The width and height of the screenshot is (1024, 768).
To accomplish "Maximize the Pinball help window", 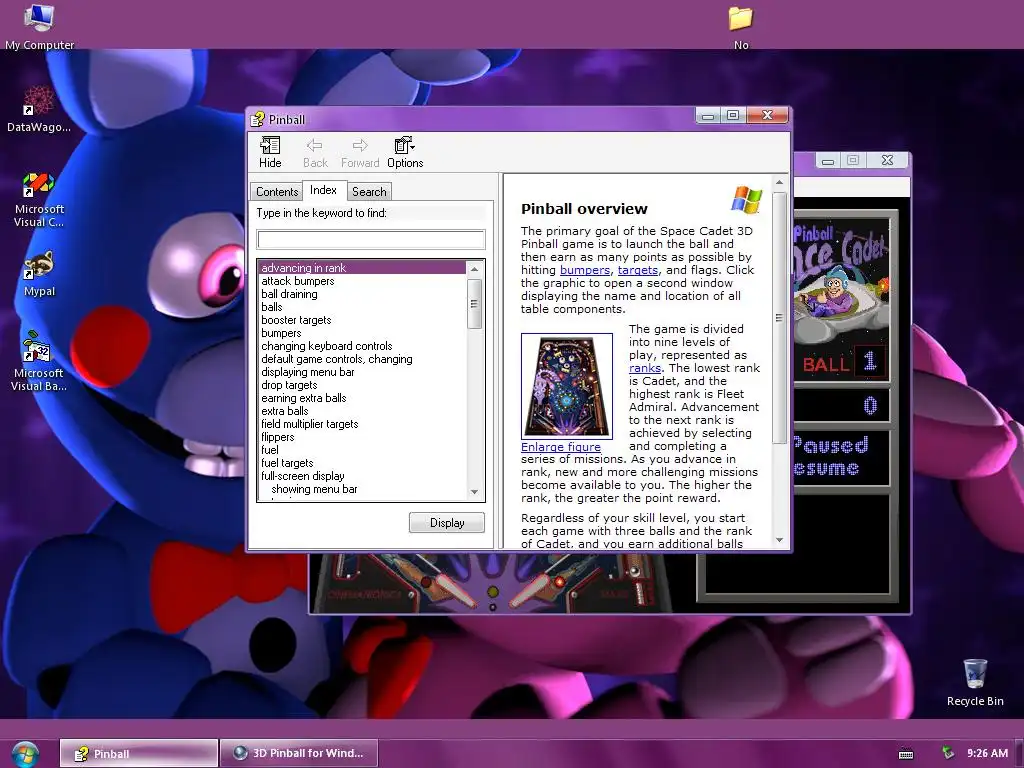I will [x=733, y=116].
